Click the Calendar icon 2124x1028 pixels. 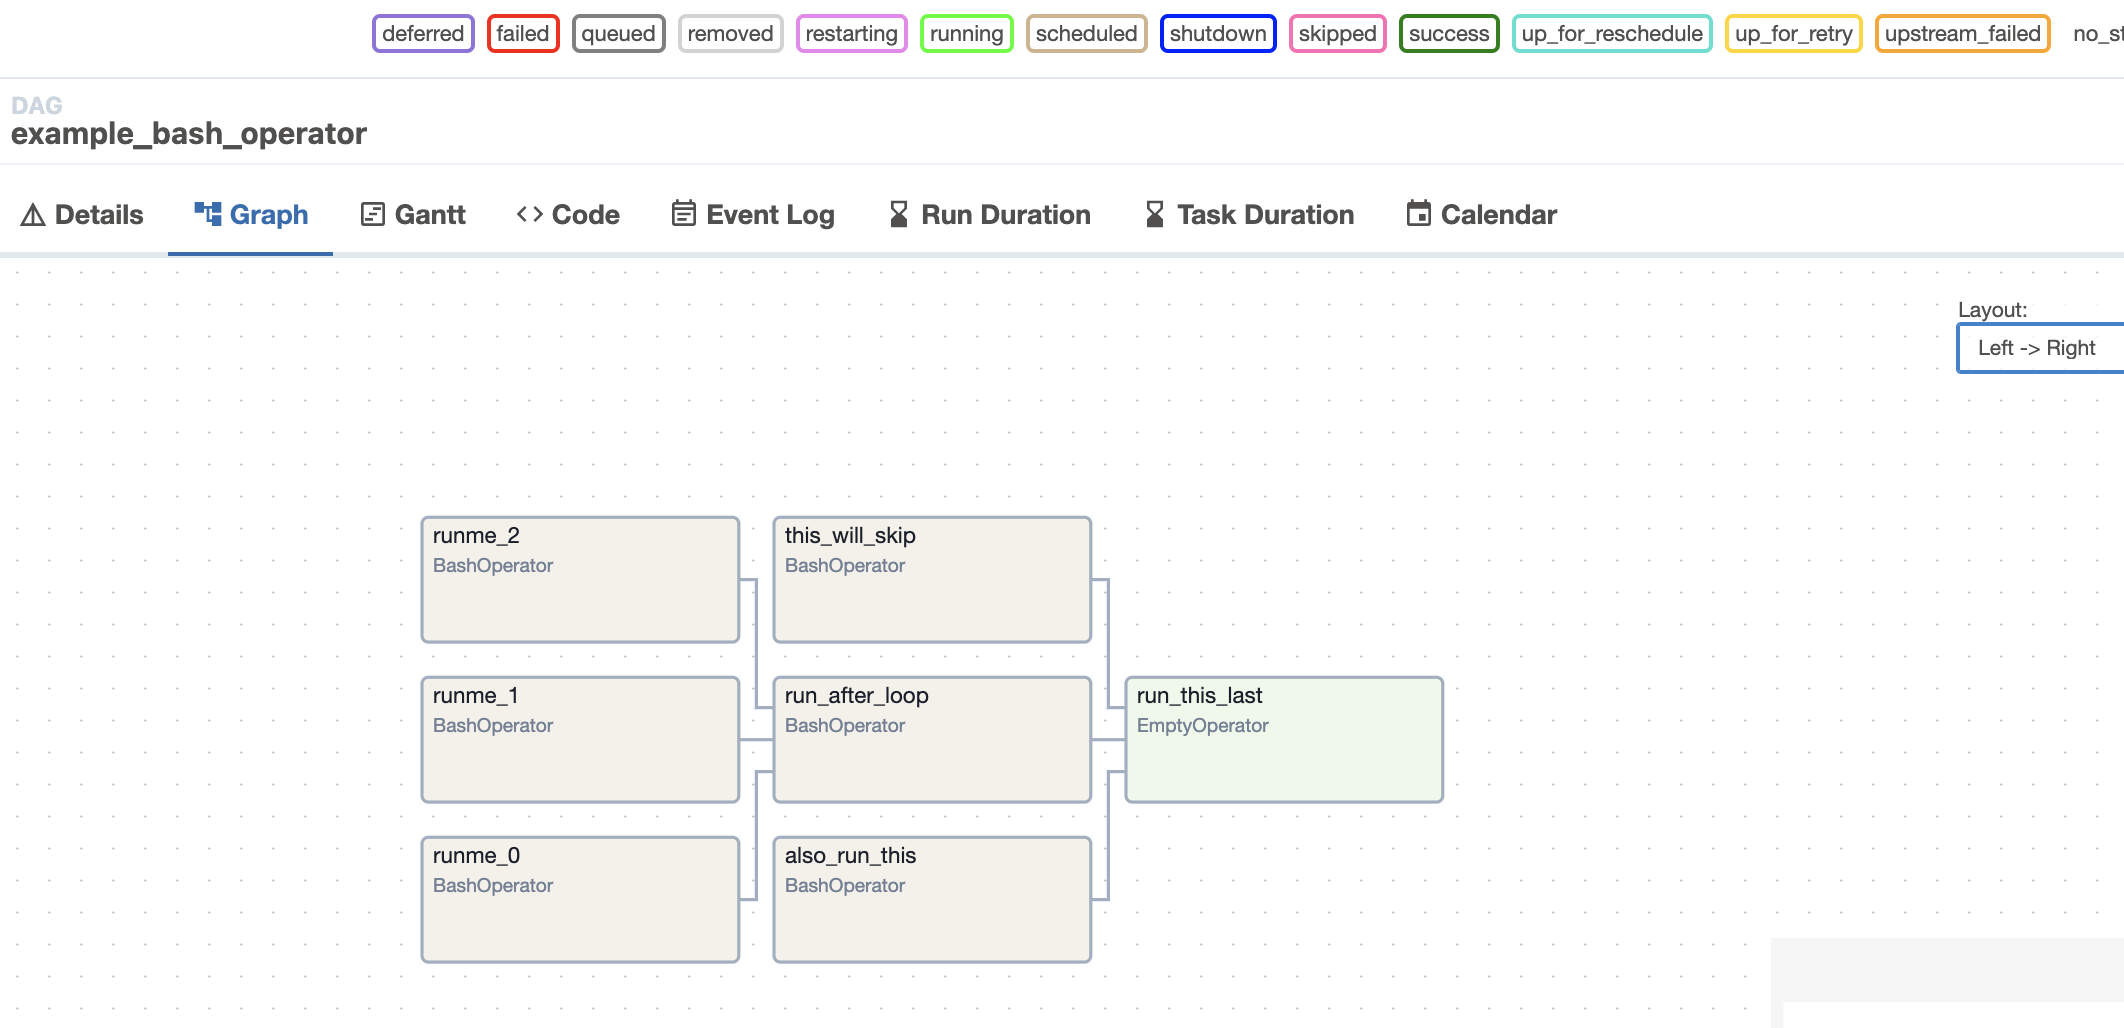pos(1419,214)
